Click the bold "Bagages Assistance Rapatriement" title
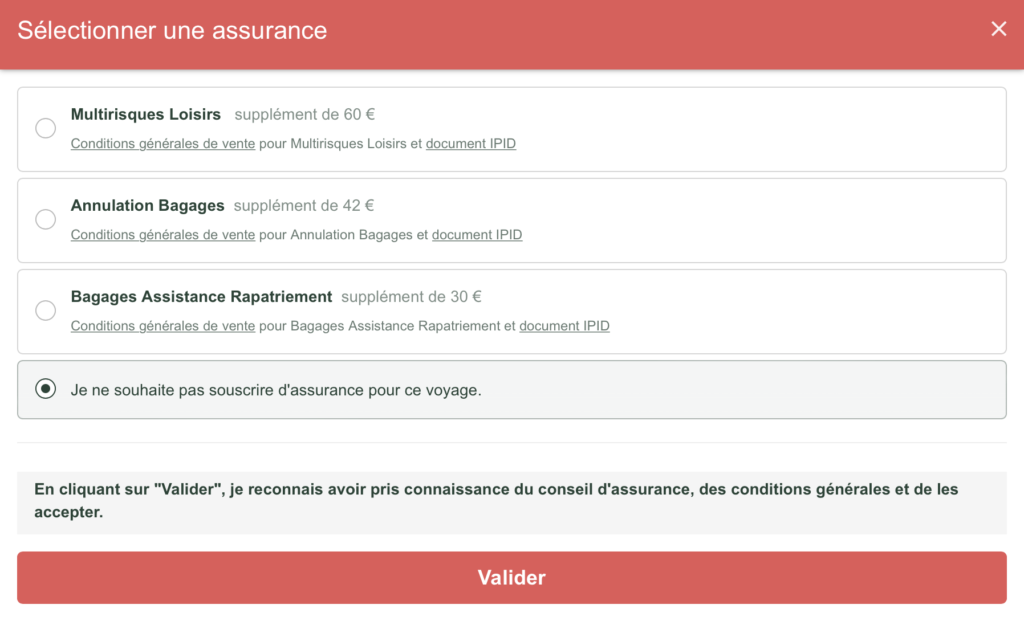 pyautogui.click(x=201, y=296)
